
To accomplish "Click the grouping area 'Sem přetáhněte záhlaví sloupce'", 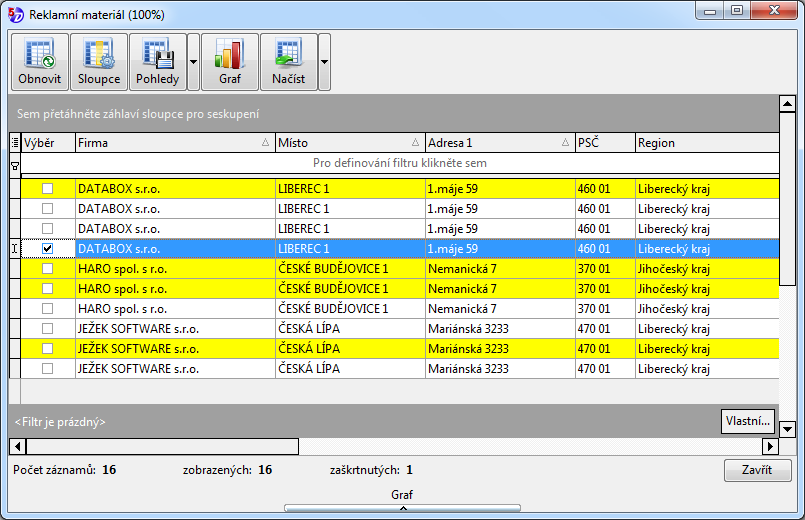I will click(394, 113).
